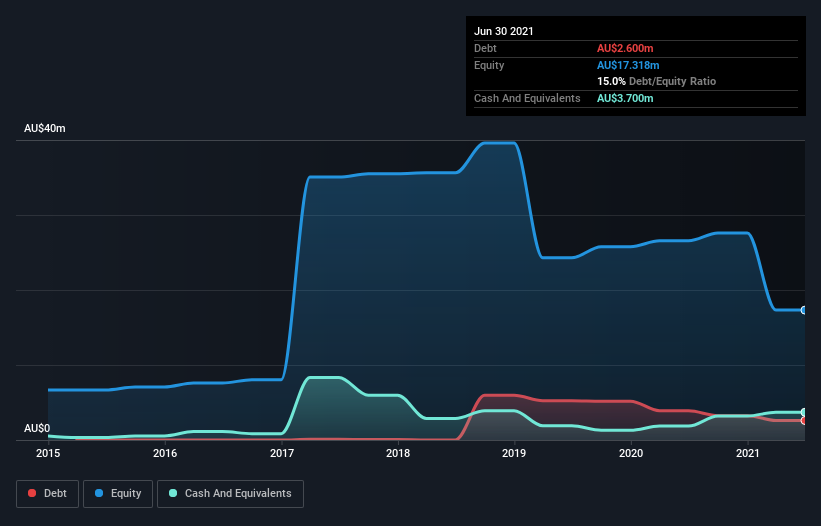821x526 pixels.
Task: Click the AU$2.600m debt value
Action: tap(625, 48)
